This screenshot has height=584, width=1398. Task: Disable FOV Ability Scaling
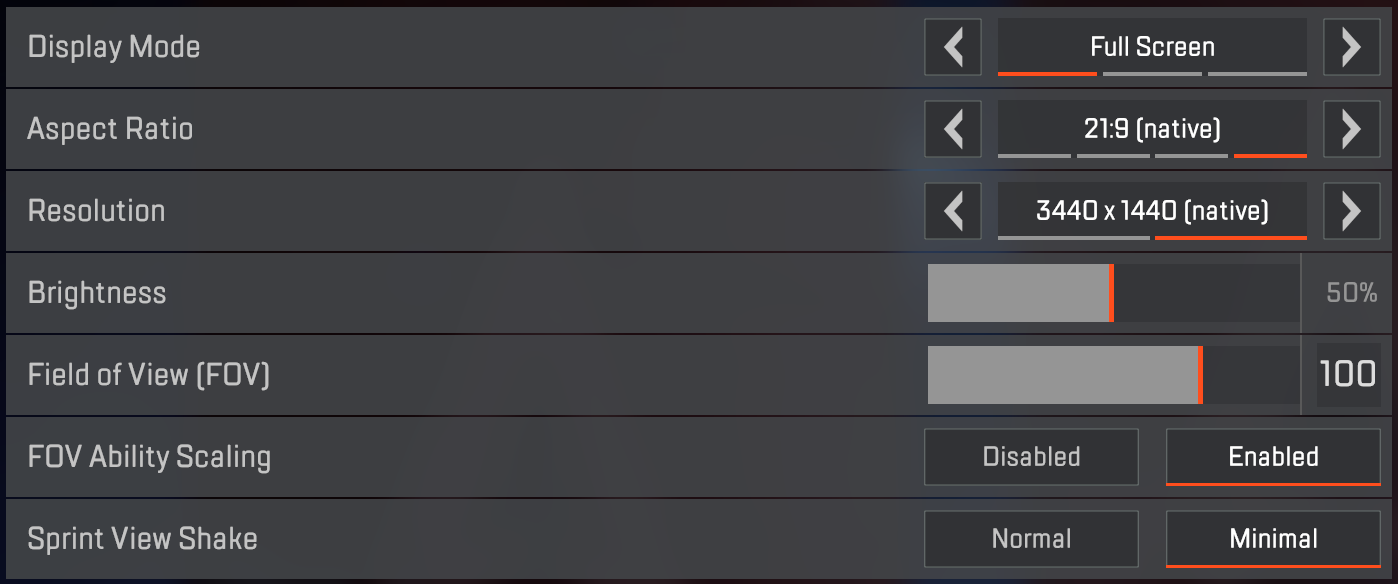(x=1031, y=457)
